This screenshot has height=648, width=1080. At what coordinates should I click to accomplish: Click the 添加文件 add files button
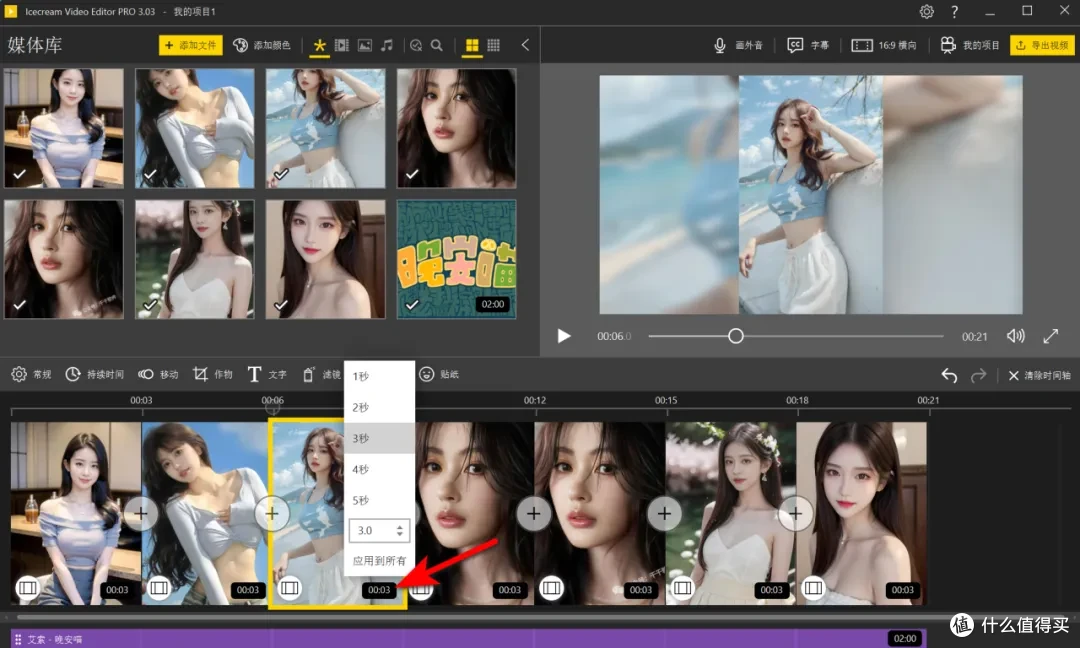(x=191, y=45)
